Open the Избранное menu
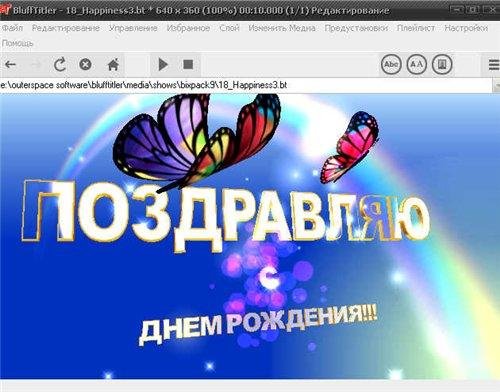This screenshot has height=392, width=500. point(188,28)
